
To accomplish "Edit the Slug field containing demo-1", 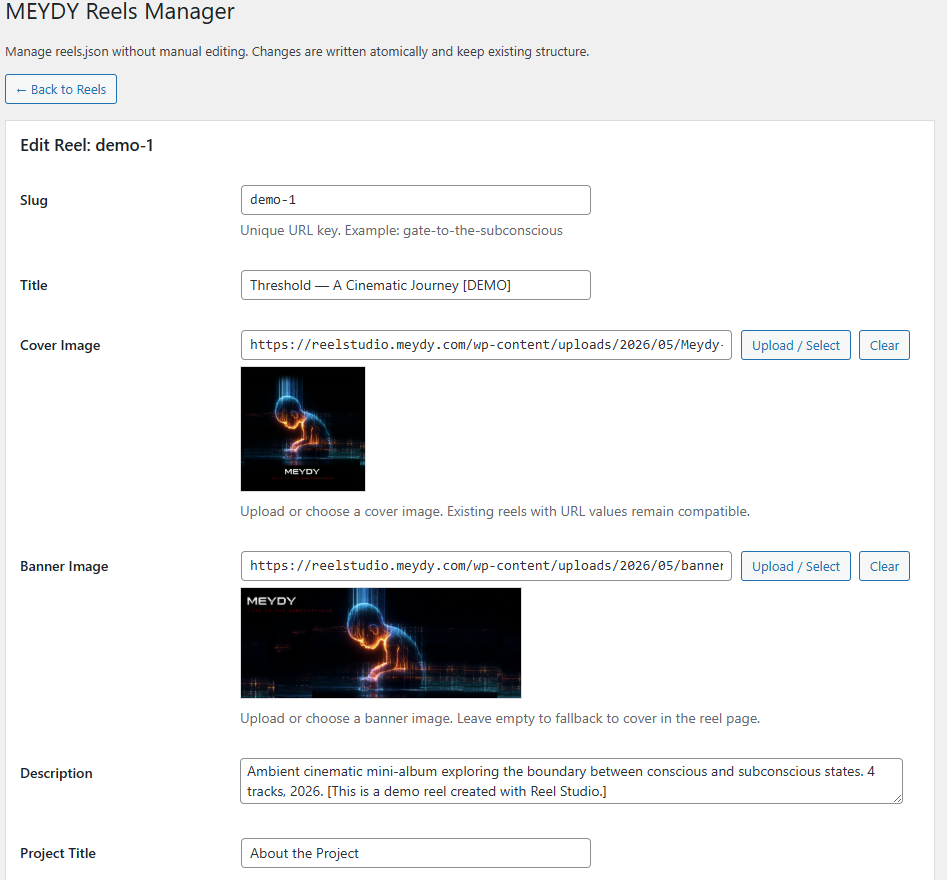I will tap(416, 200).
